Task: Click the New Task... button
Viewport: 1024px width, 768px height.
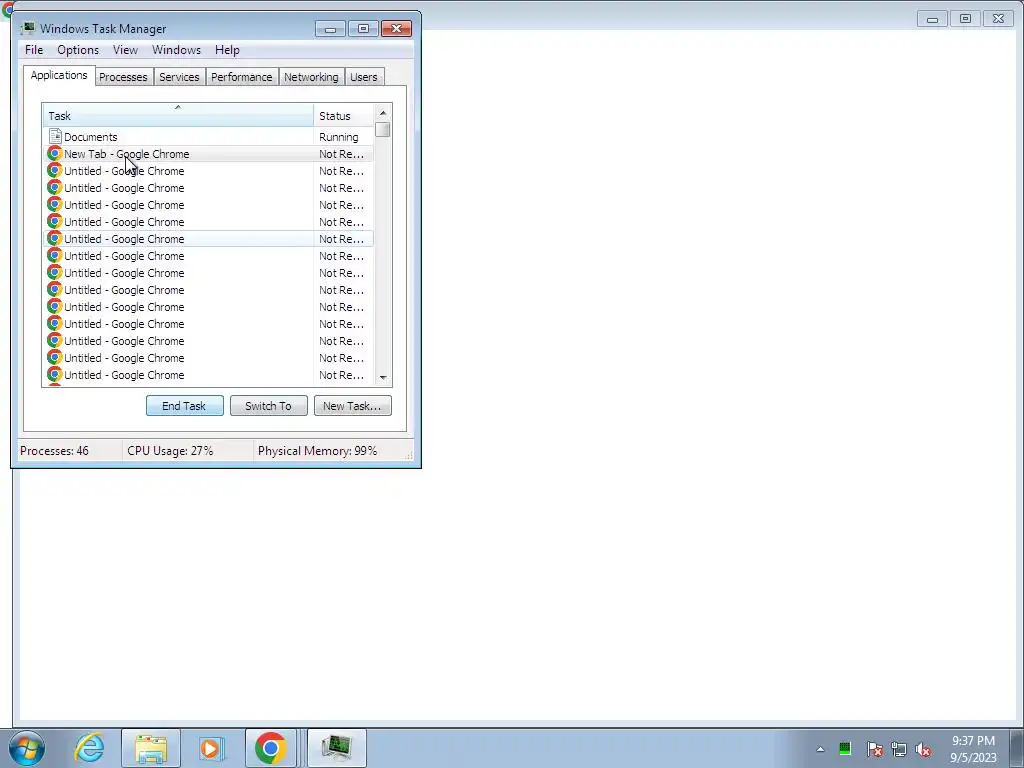Action: pos(353,406)
